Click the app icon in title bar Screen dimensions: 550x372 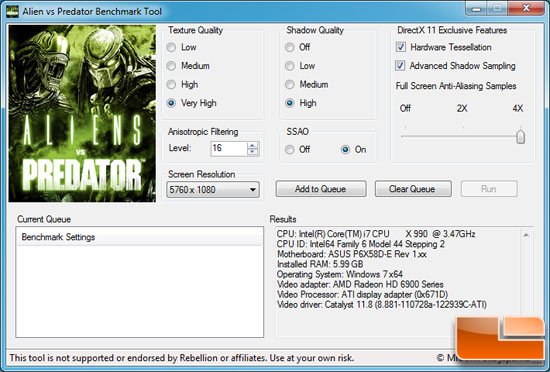coord(12,11)
